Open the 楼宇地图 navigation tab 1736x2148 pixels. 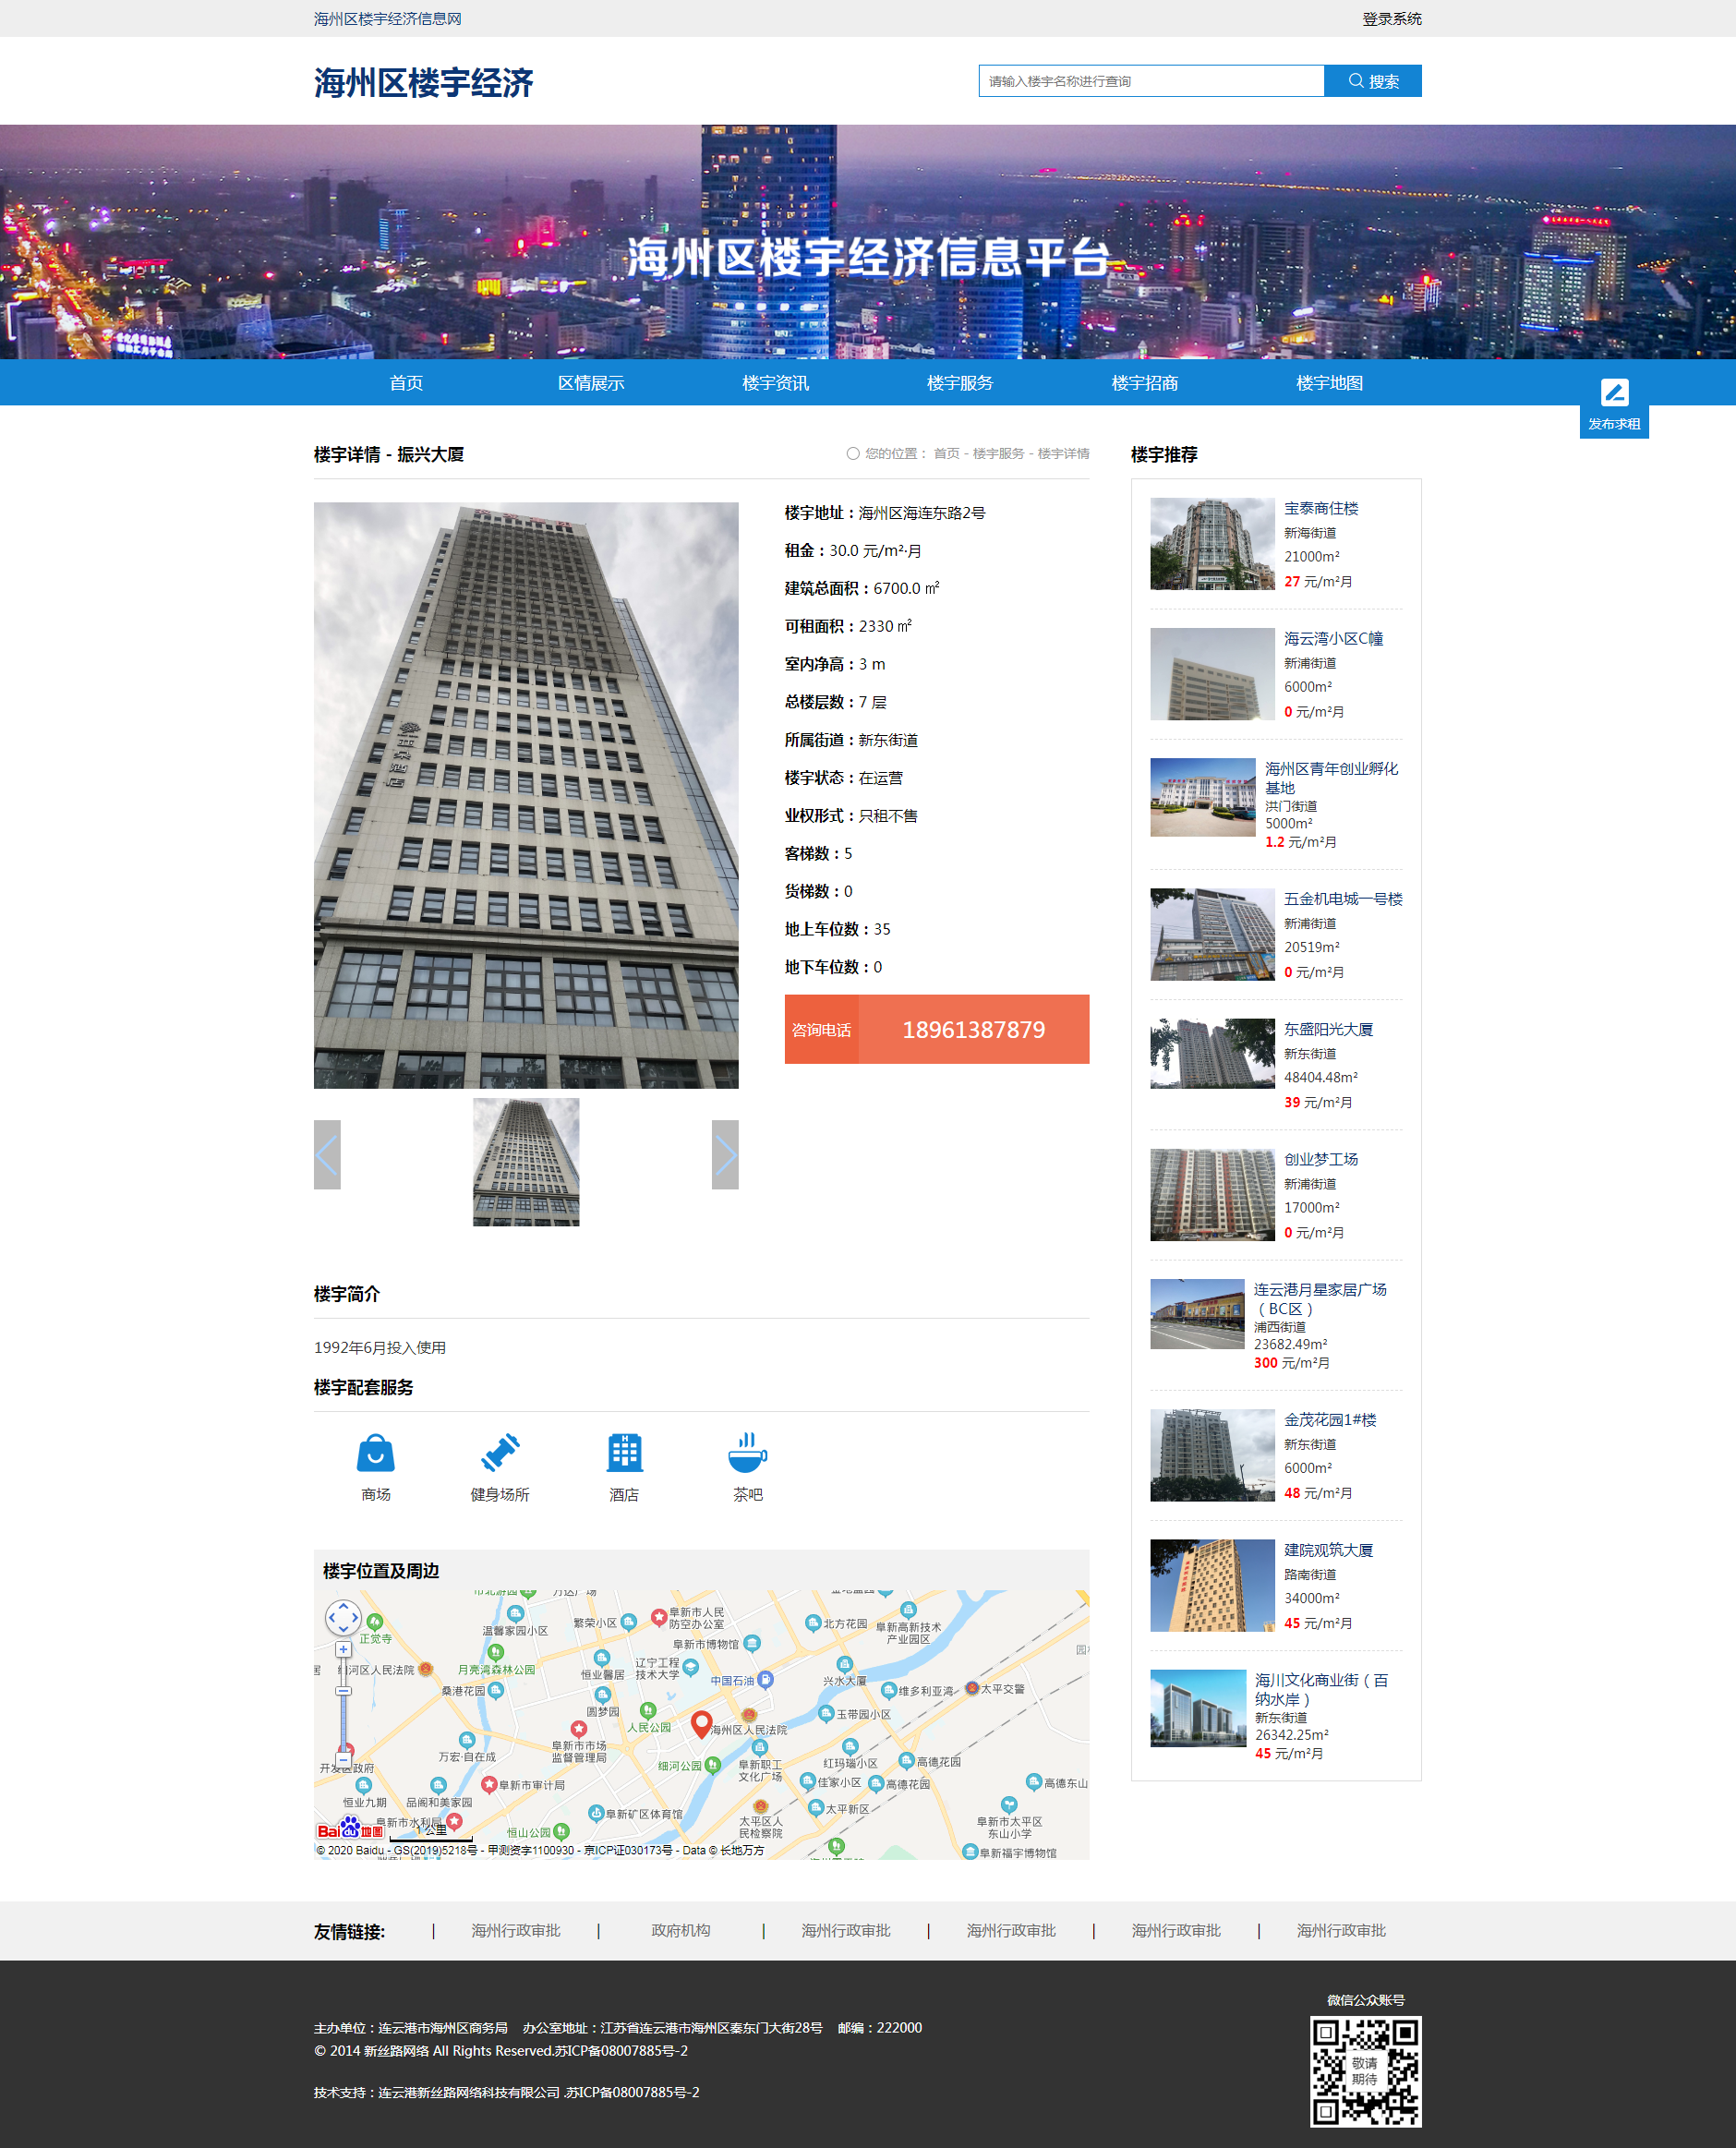pos(1328,383)
